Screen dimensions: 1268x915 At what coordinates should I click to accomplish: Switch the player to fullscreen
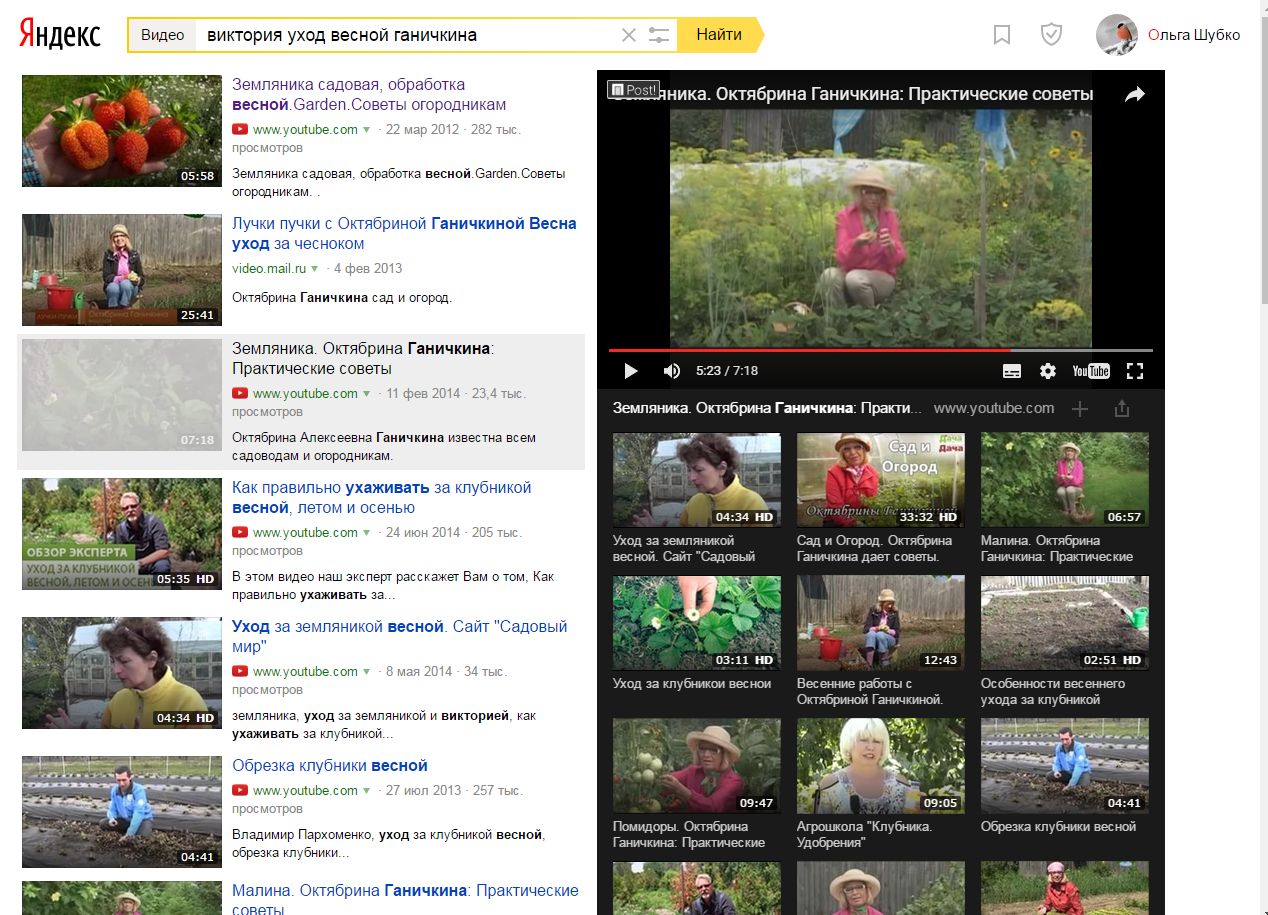click(x=1135, y=371)
